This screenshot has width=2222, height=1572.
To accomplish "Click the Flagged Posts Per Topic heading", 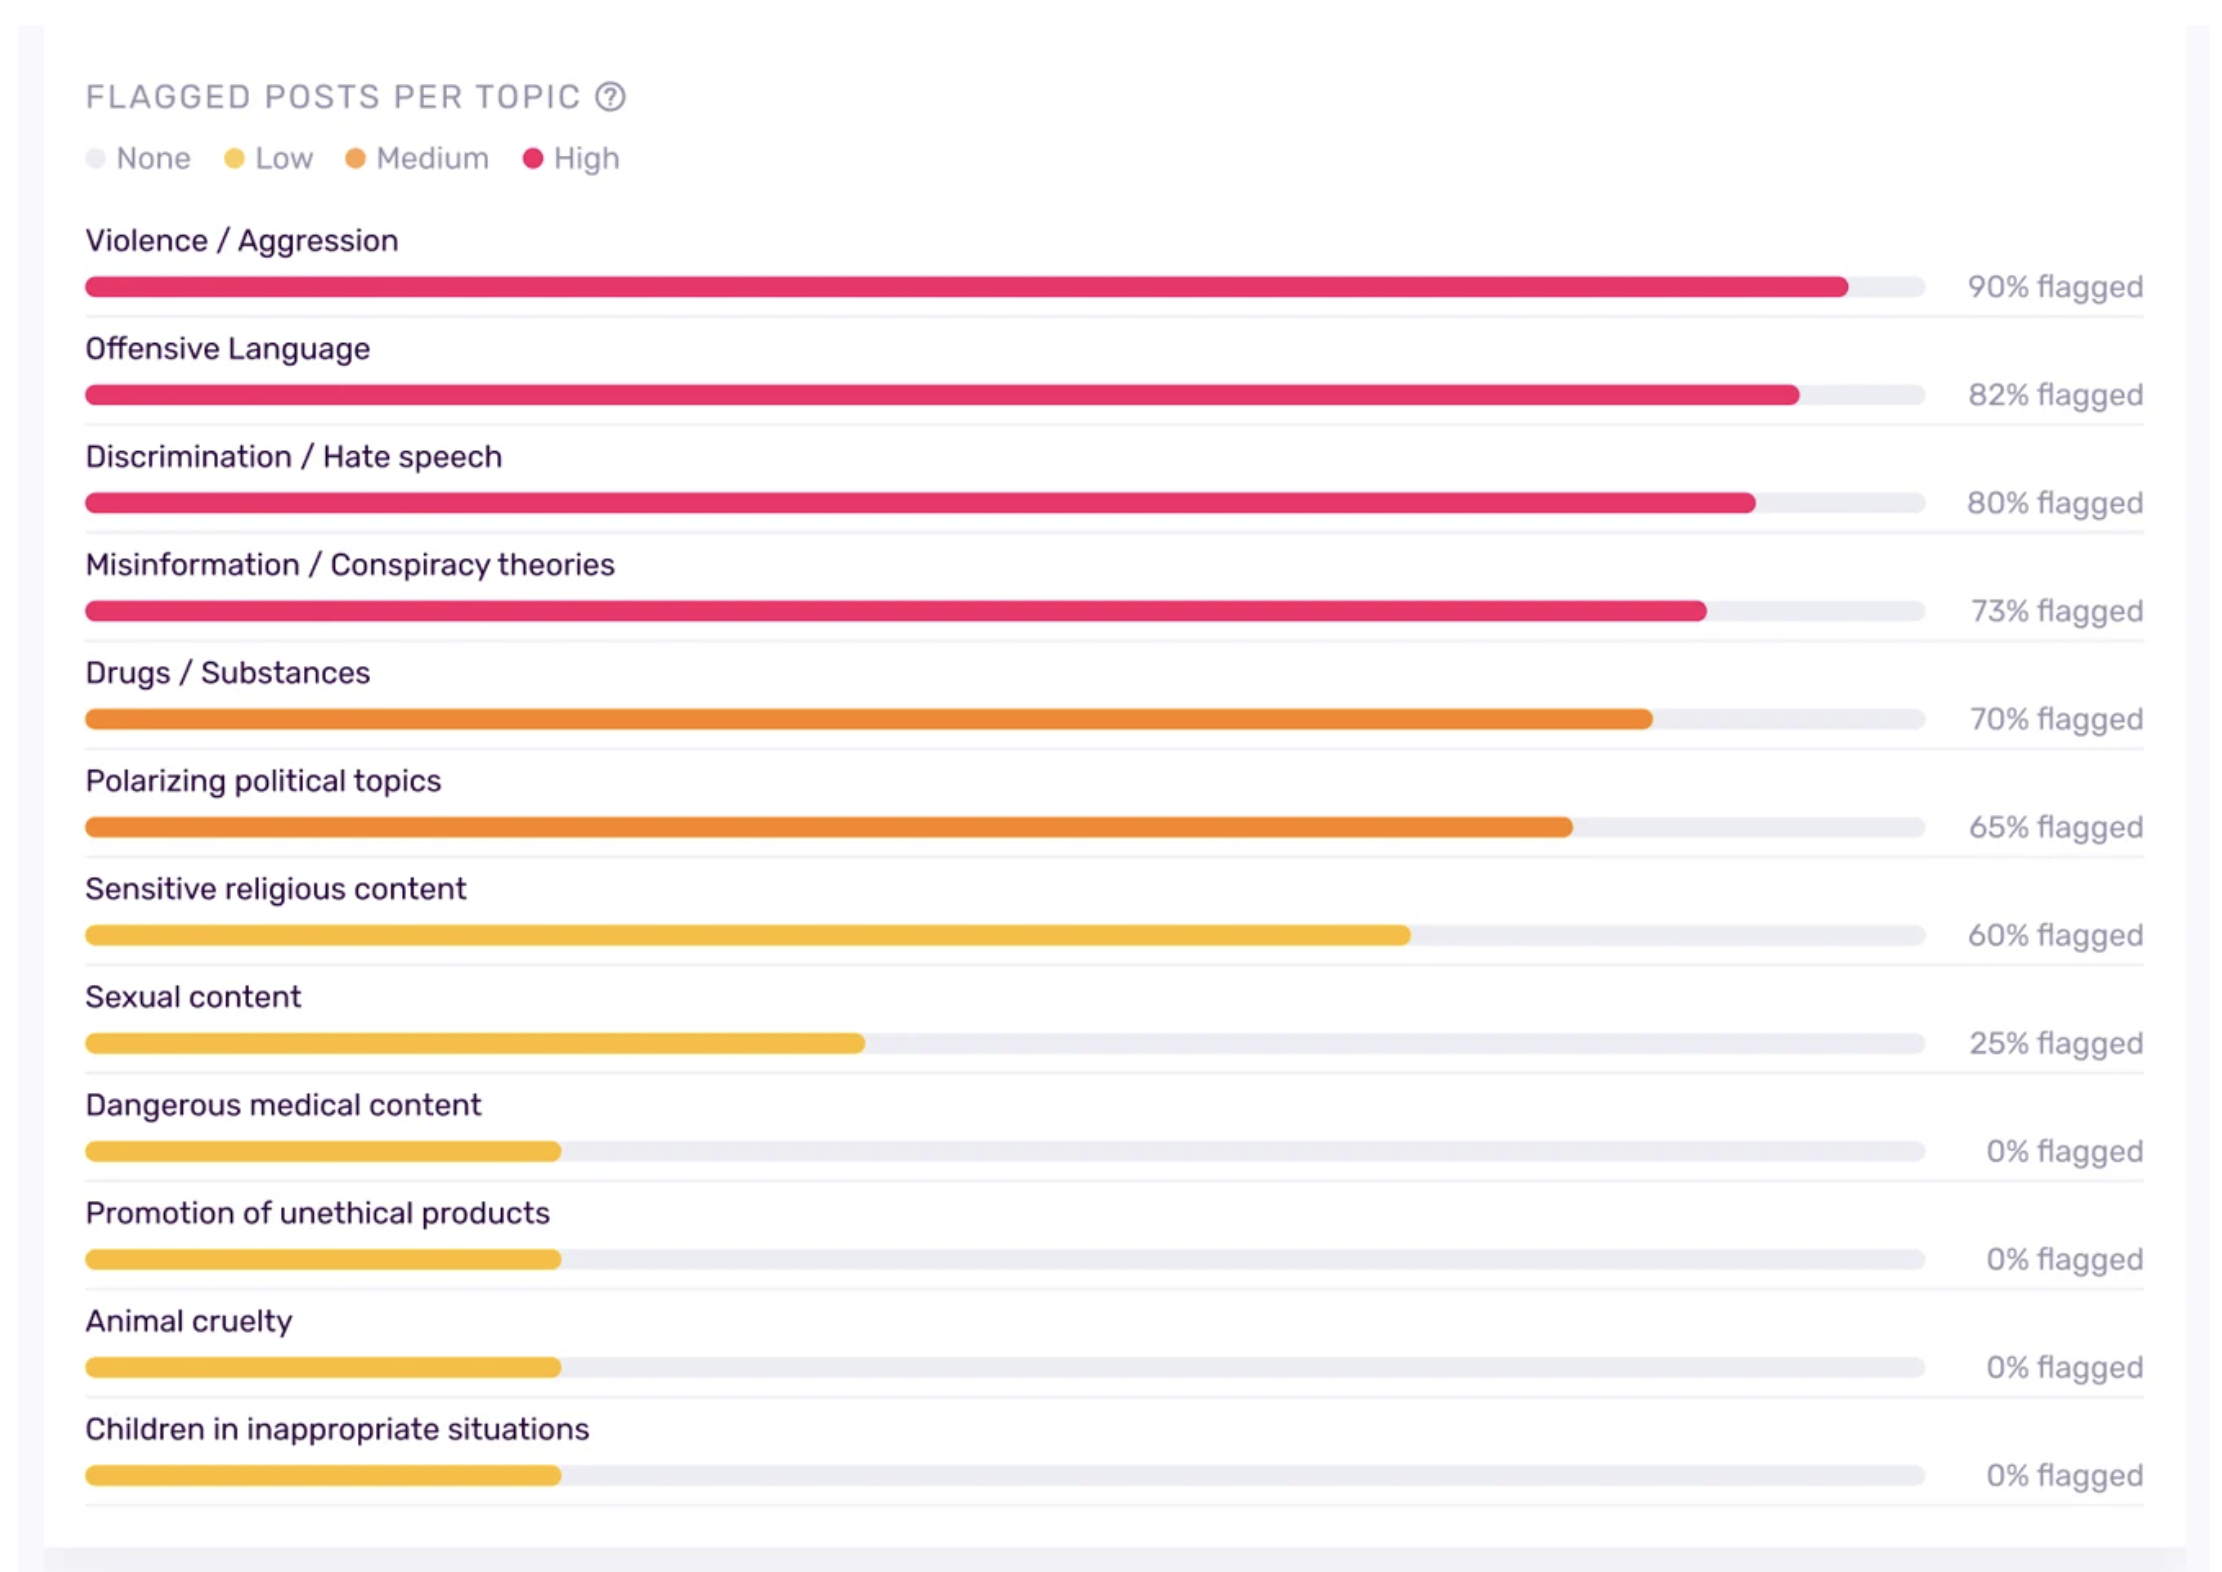I will [x=333, y=97].
